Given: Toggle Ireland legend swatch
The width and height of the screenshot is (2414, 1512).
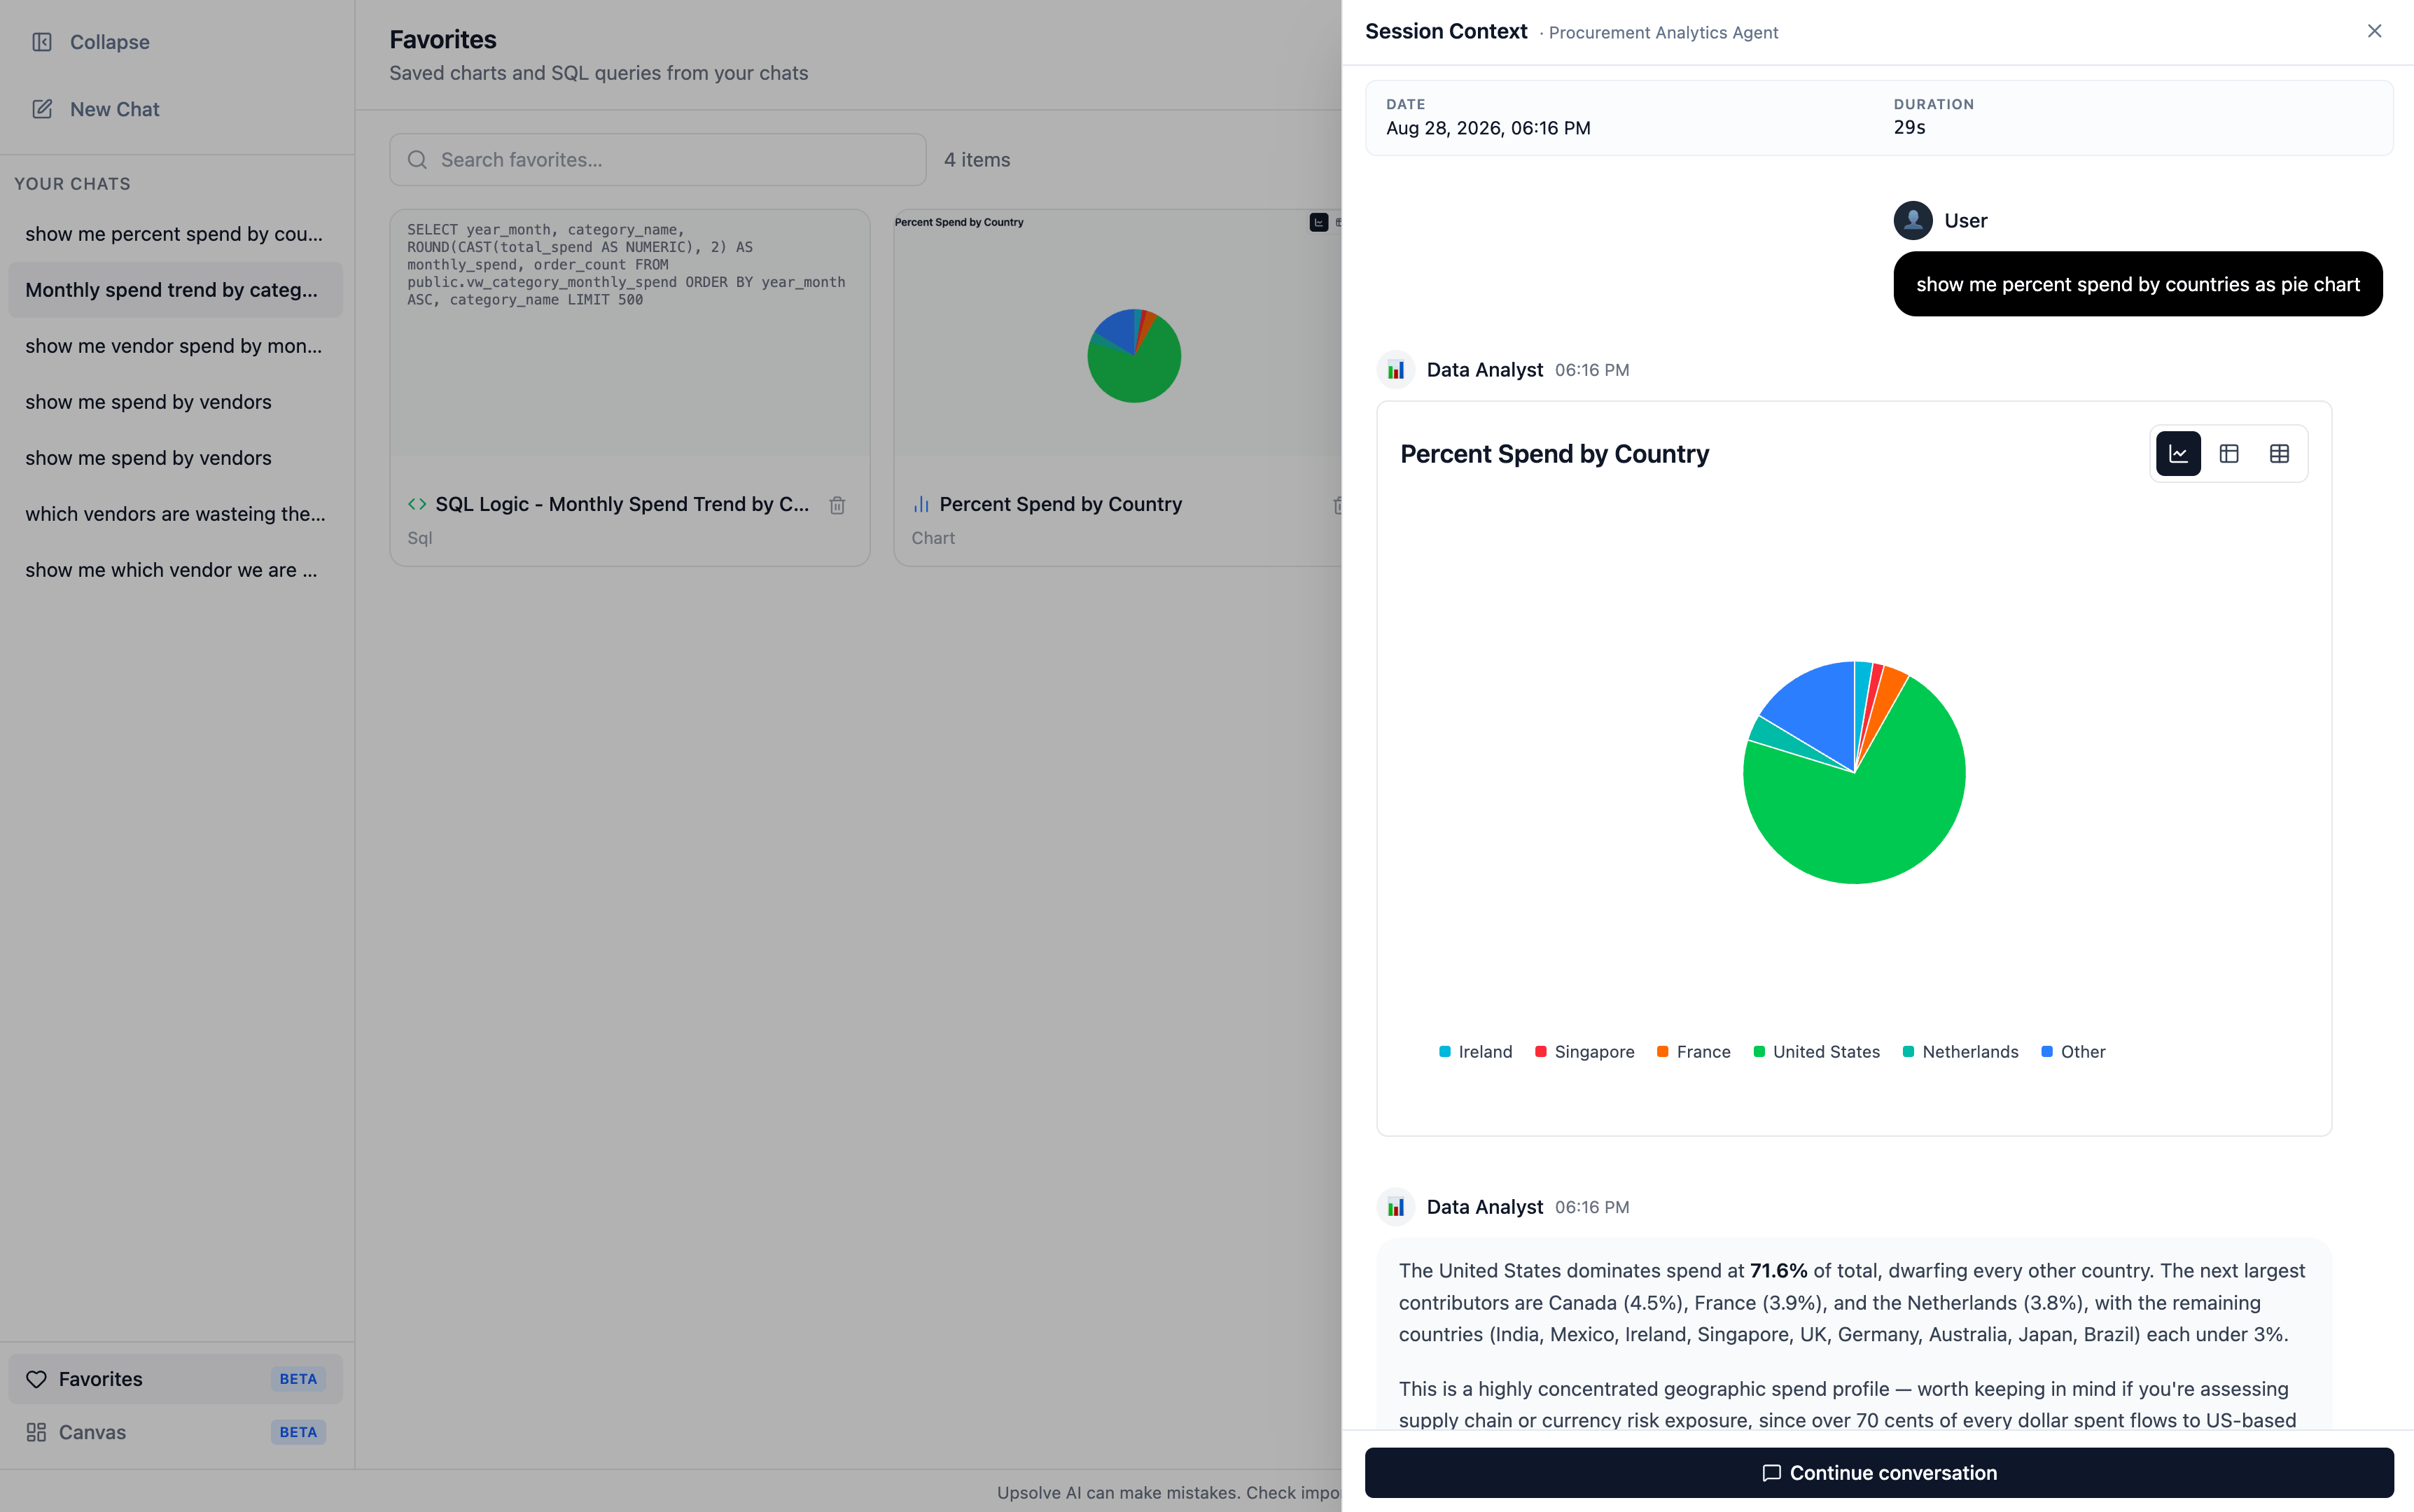Looking at the screenshot, I should (1444, 1052).
